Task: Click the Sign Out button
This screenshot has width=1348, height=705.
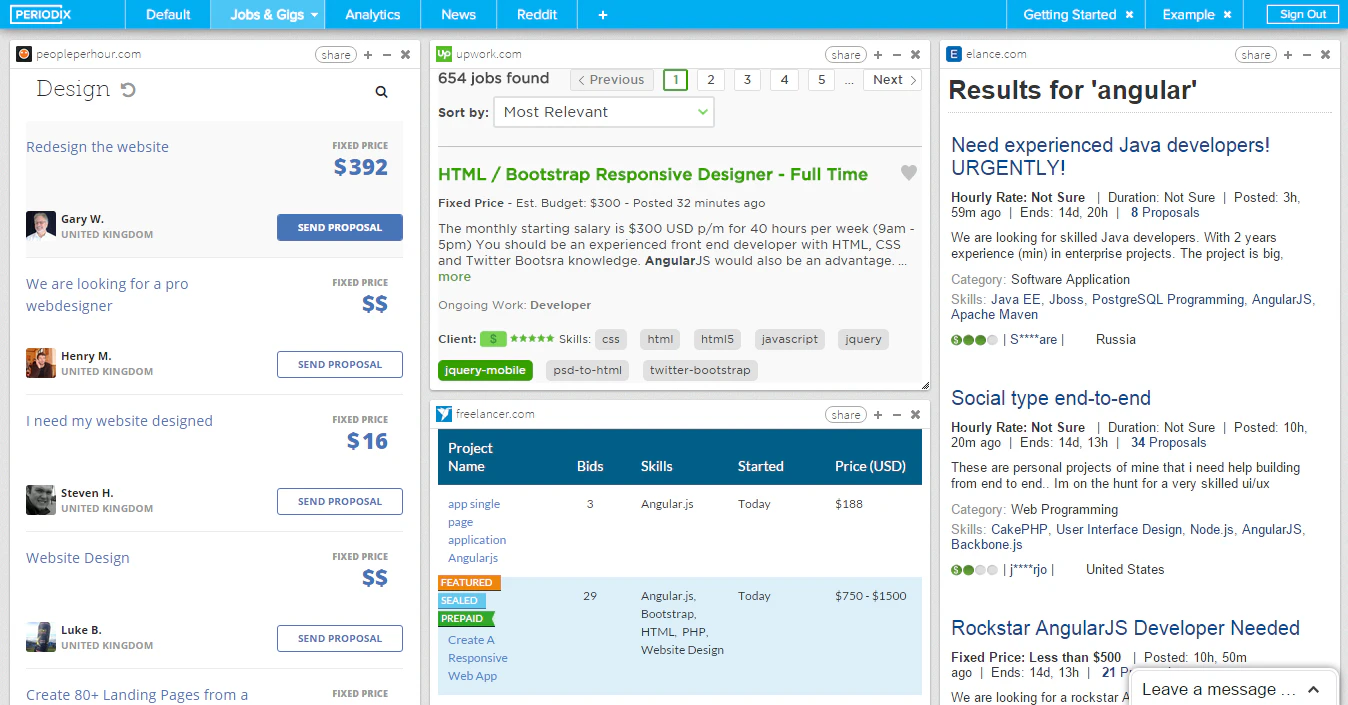Action: [1303, 14]
